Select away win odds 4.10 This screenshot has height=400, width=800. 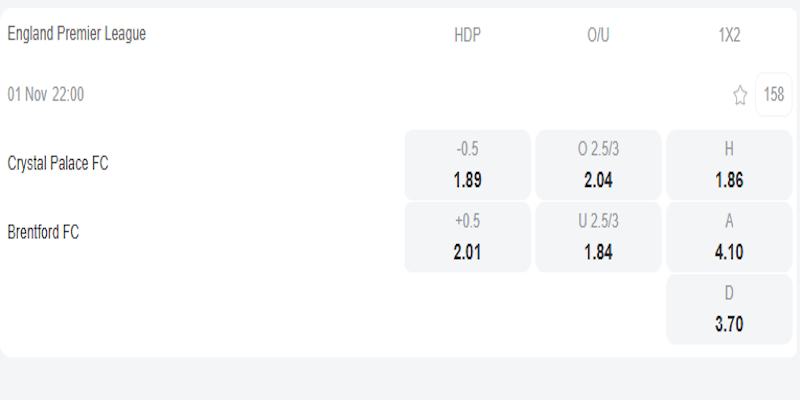click(729, 252)
